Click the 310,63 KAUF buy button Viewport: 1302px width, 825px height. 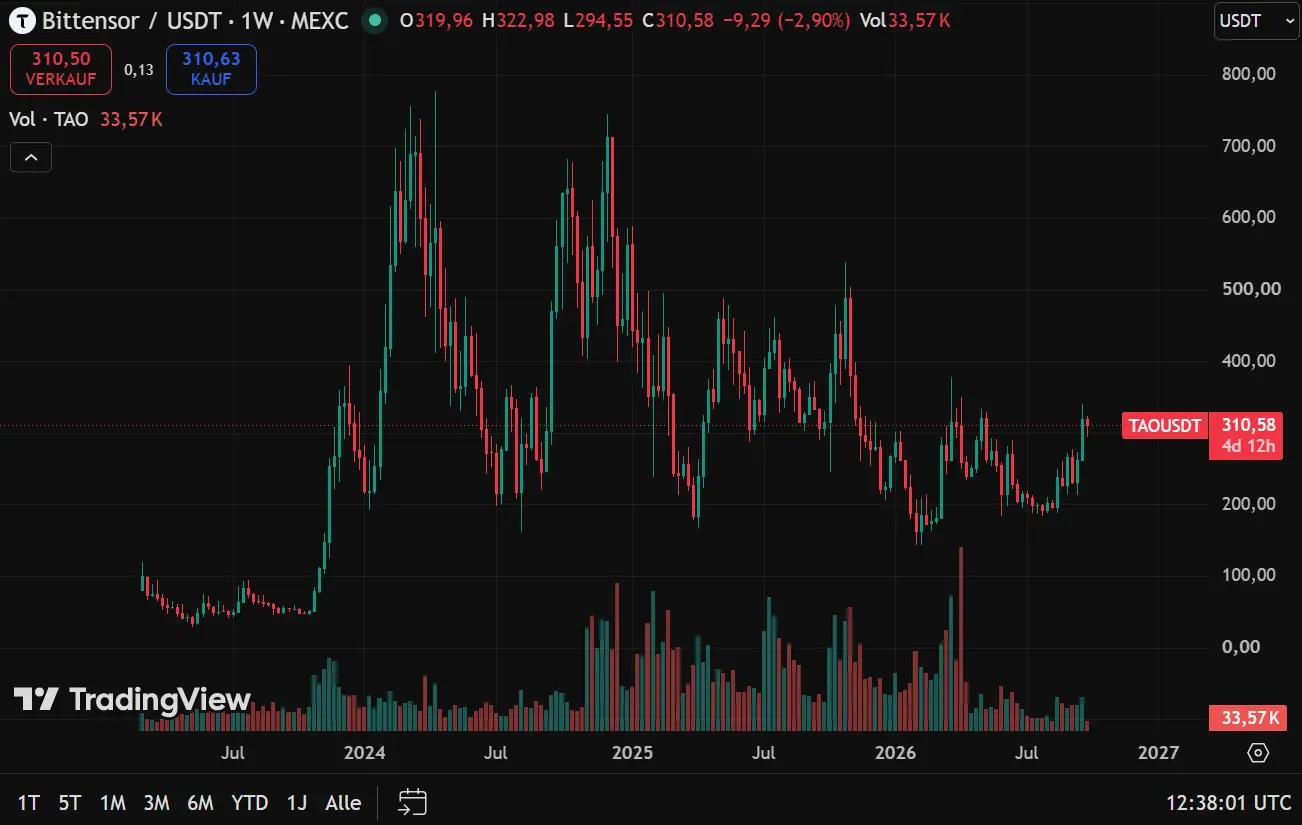coord(211,69)
